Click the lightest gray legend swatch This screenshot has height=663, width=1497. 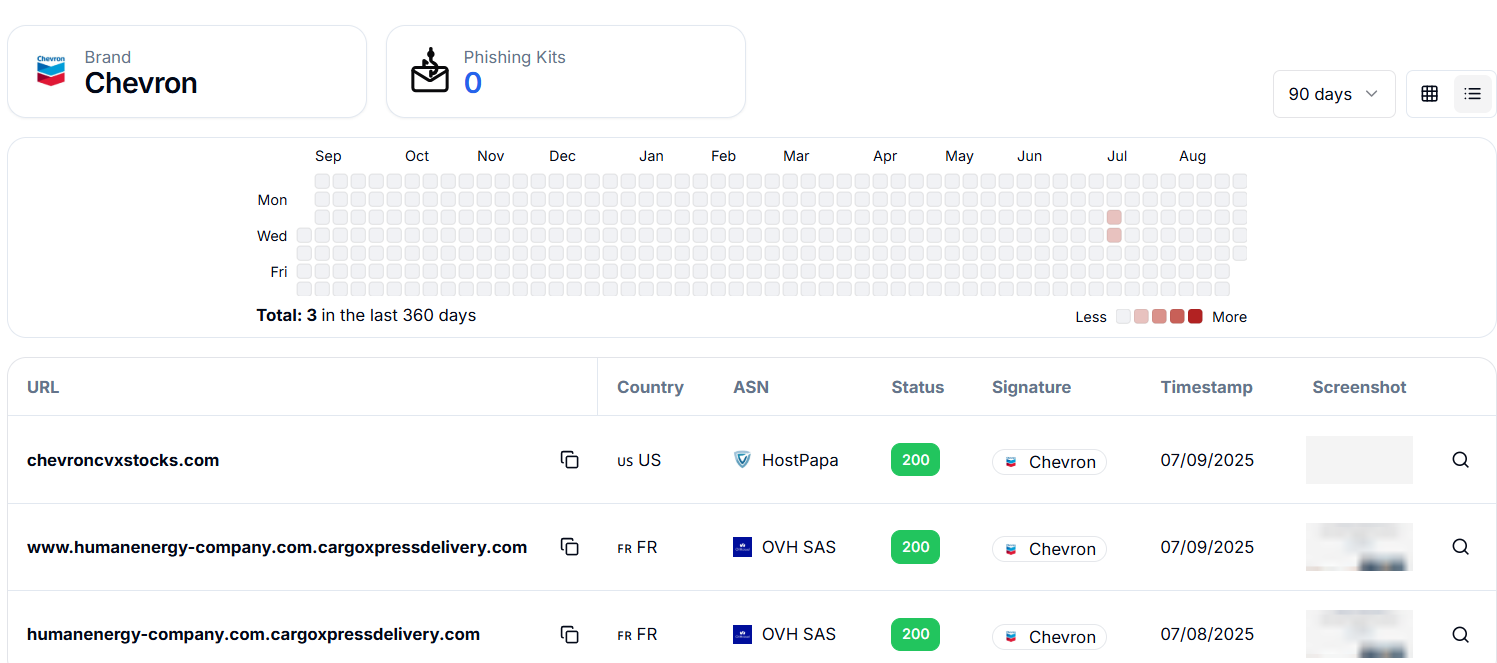1123,316
